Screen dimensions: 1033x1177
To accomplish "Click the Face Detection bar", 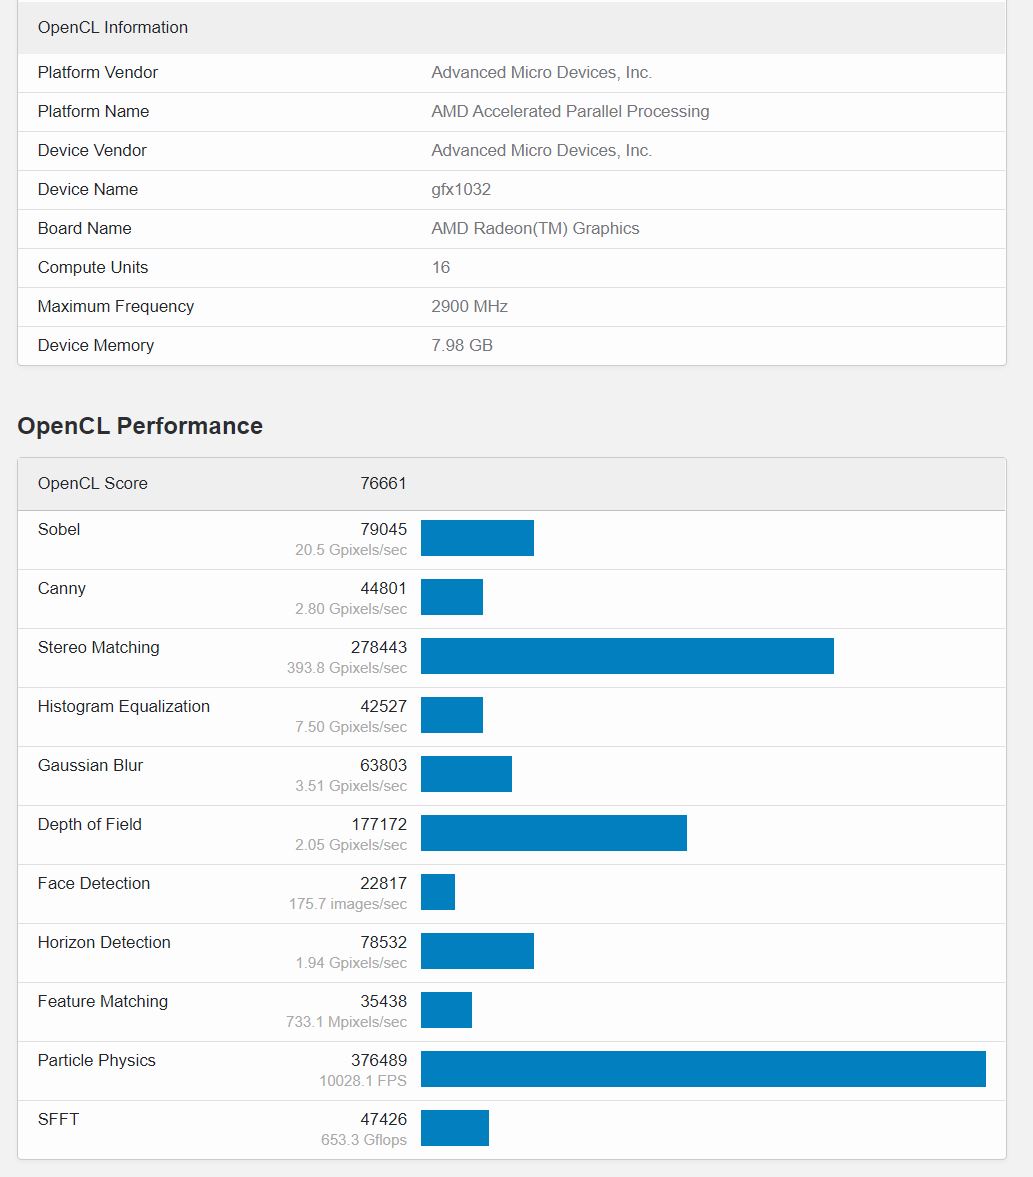I will coord(438,892).
